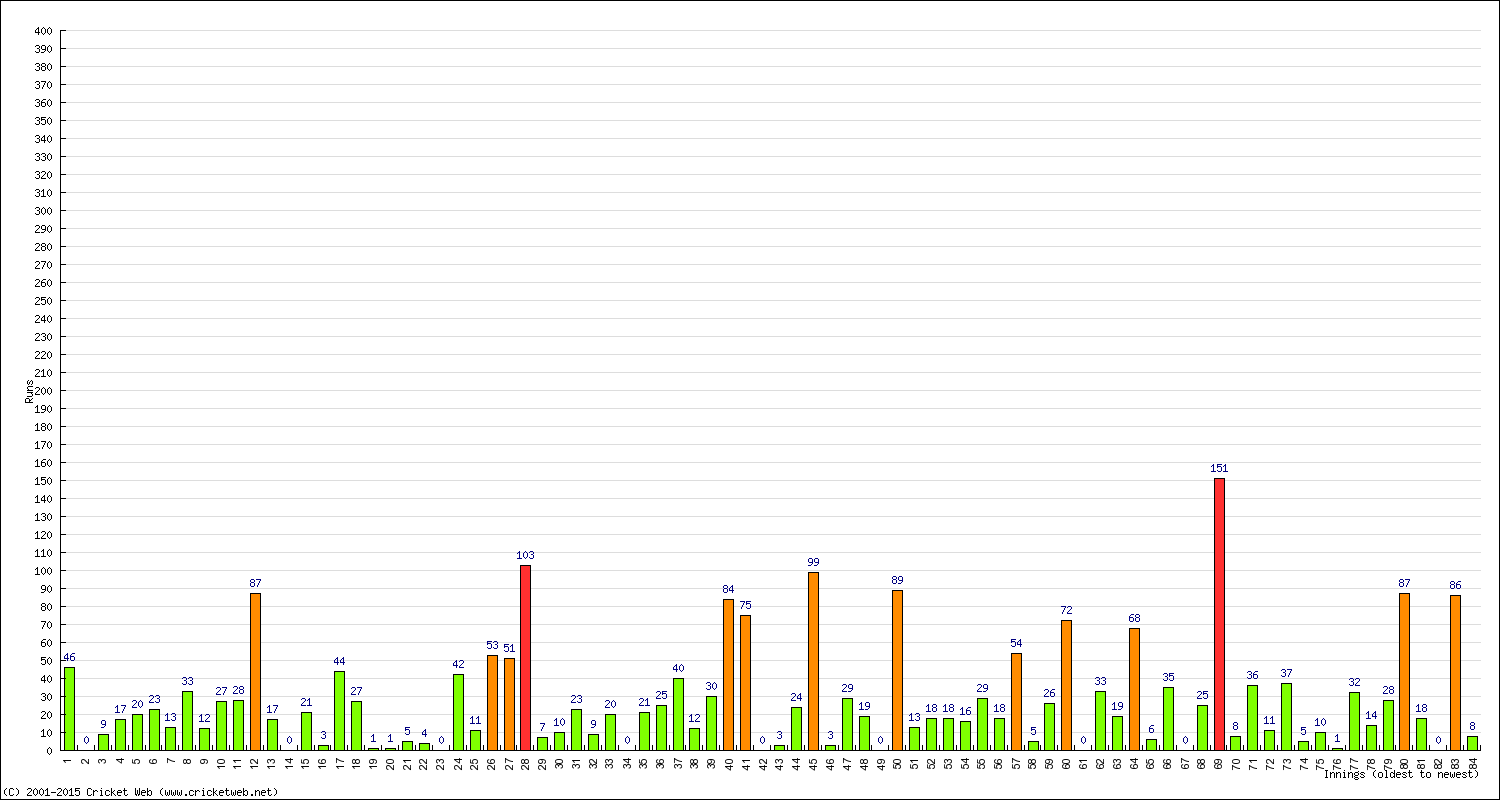Select the innings "84" tick label on the x-axis

tap(1472, 762)
